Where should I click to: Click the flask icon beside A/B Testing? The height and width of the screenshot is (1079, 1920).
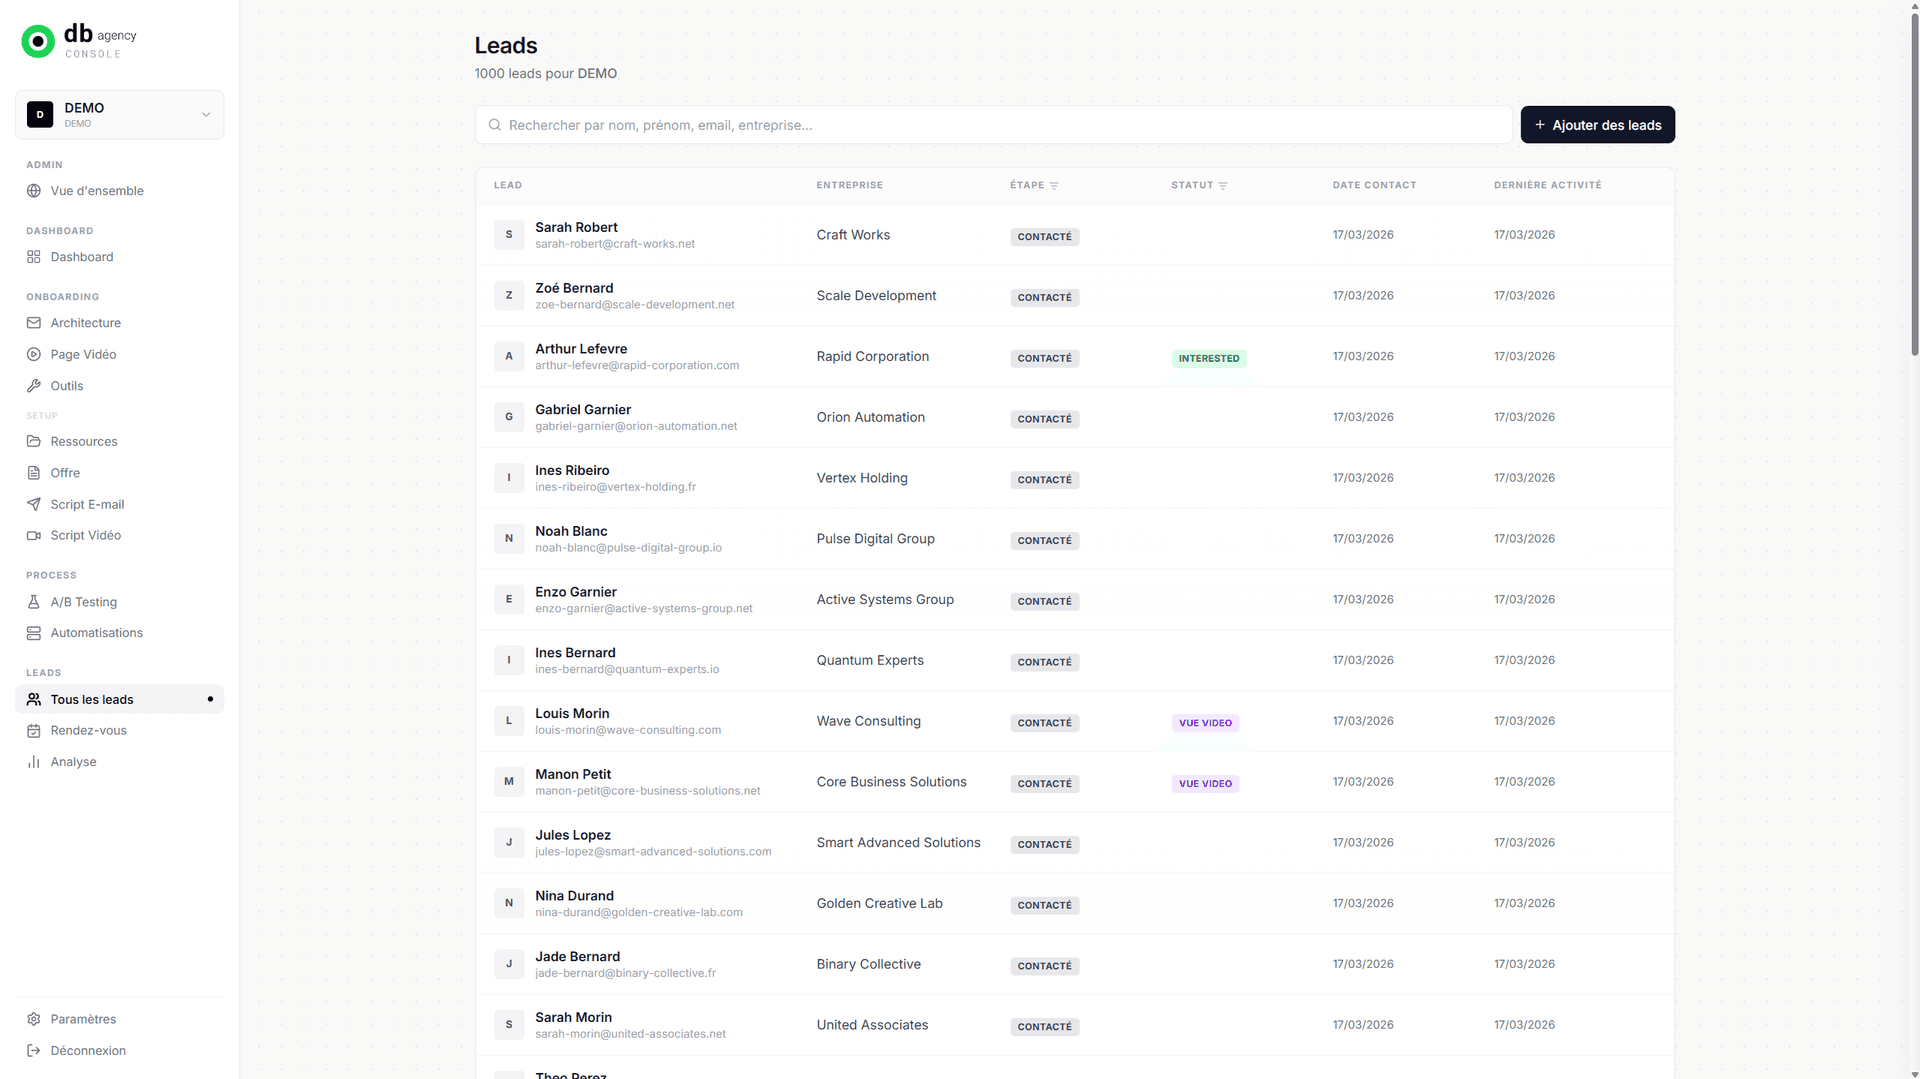(34, 602)
